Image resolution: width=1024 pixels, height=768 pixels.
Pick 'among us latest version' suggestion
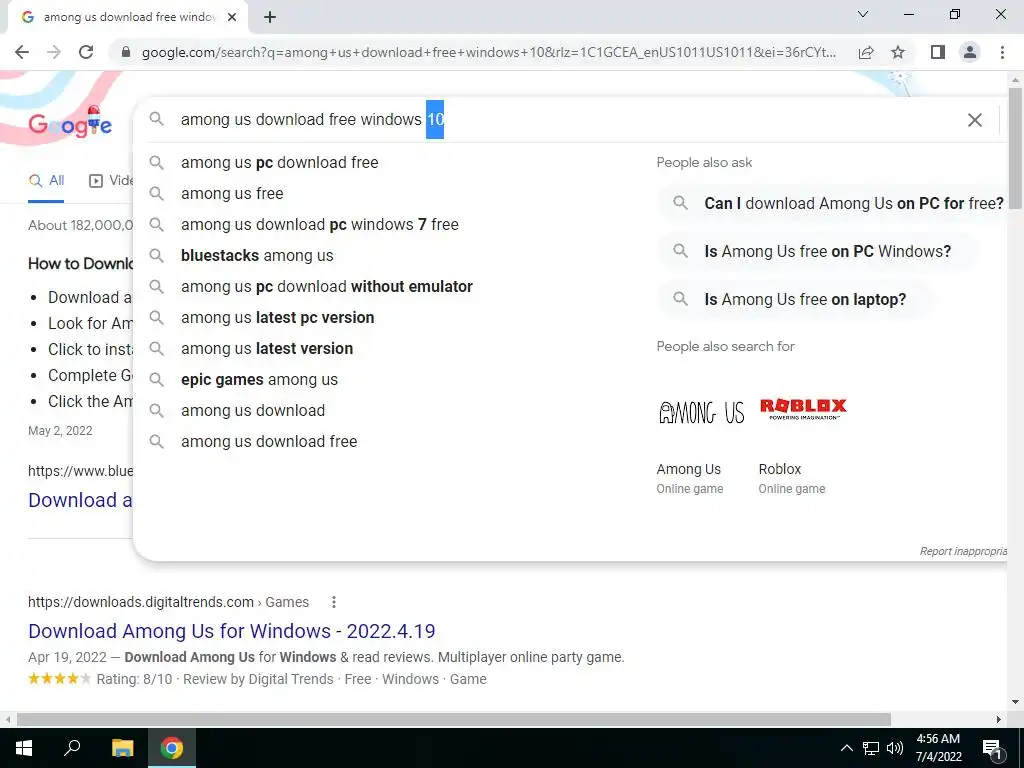pyautogui.click(x=266, y=349)
